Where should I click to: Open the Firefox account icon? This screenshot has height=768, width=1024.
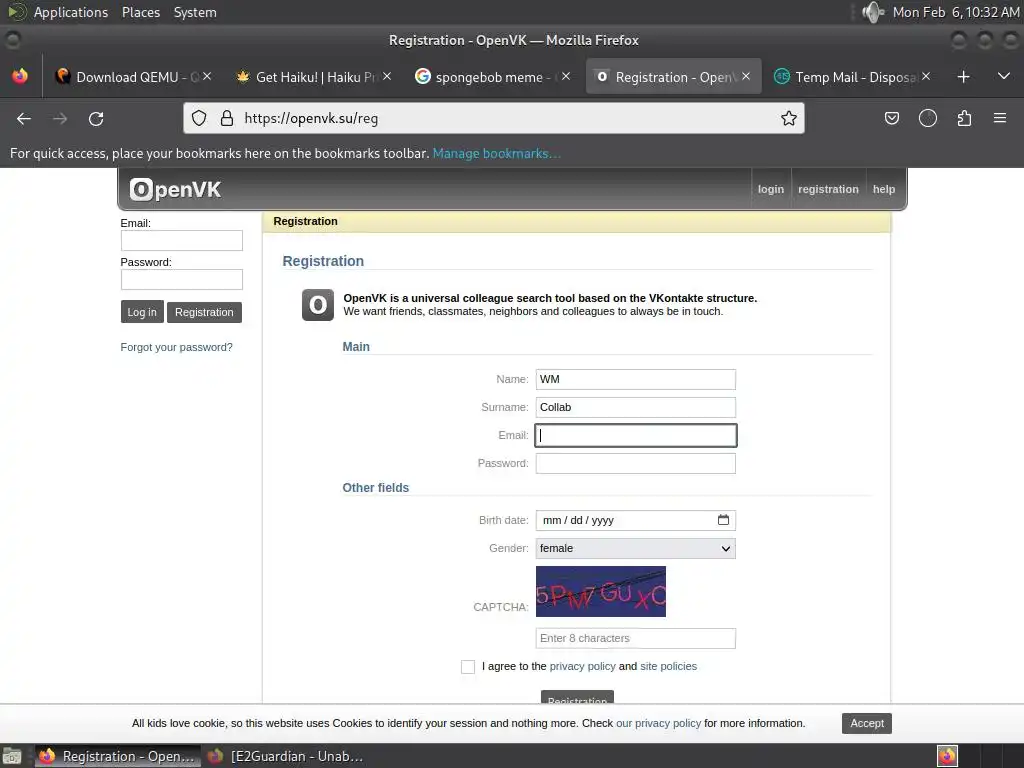tap(927, 118)
